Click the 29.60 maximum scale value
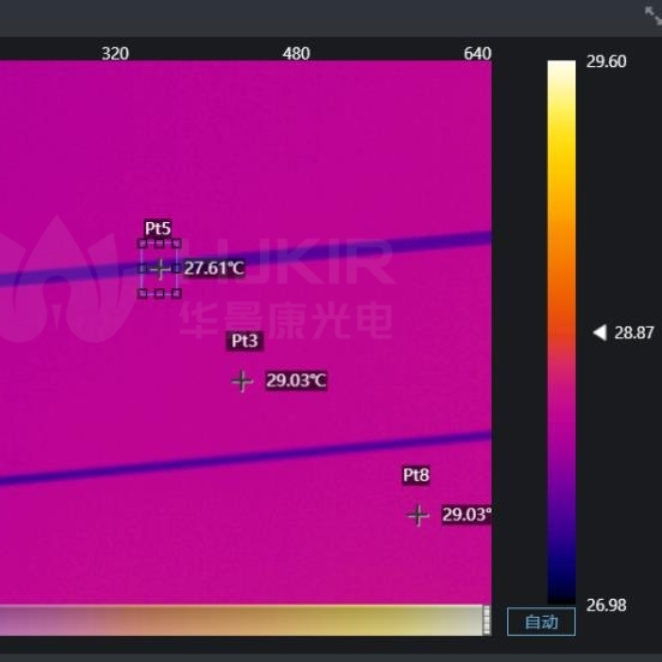 coord(606,62)
